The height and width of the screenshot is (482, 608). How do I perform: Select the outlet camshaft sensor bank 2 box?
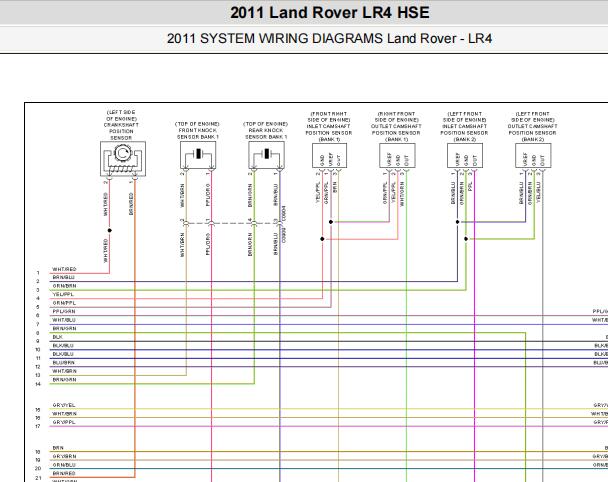point(533,155)
